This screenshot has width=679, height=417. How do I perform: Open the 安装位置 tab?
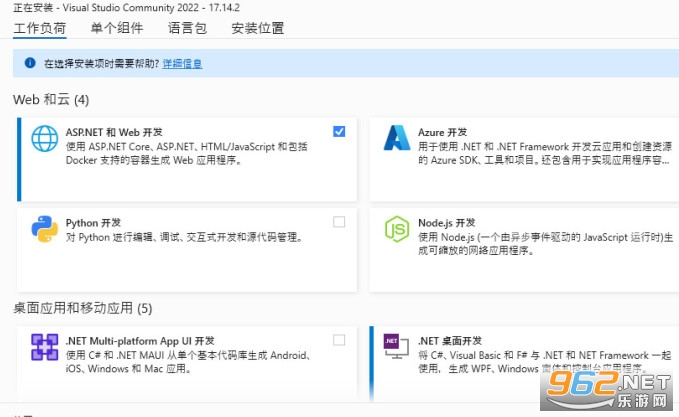point(258,29)
